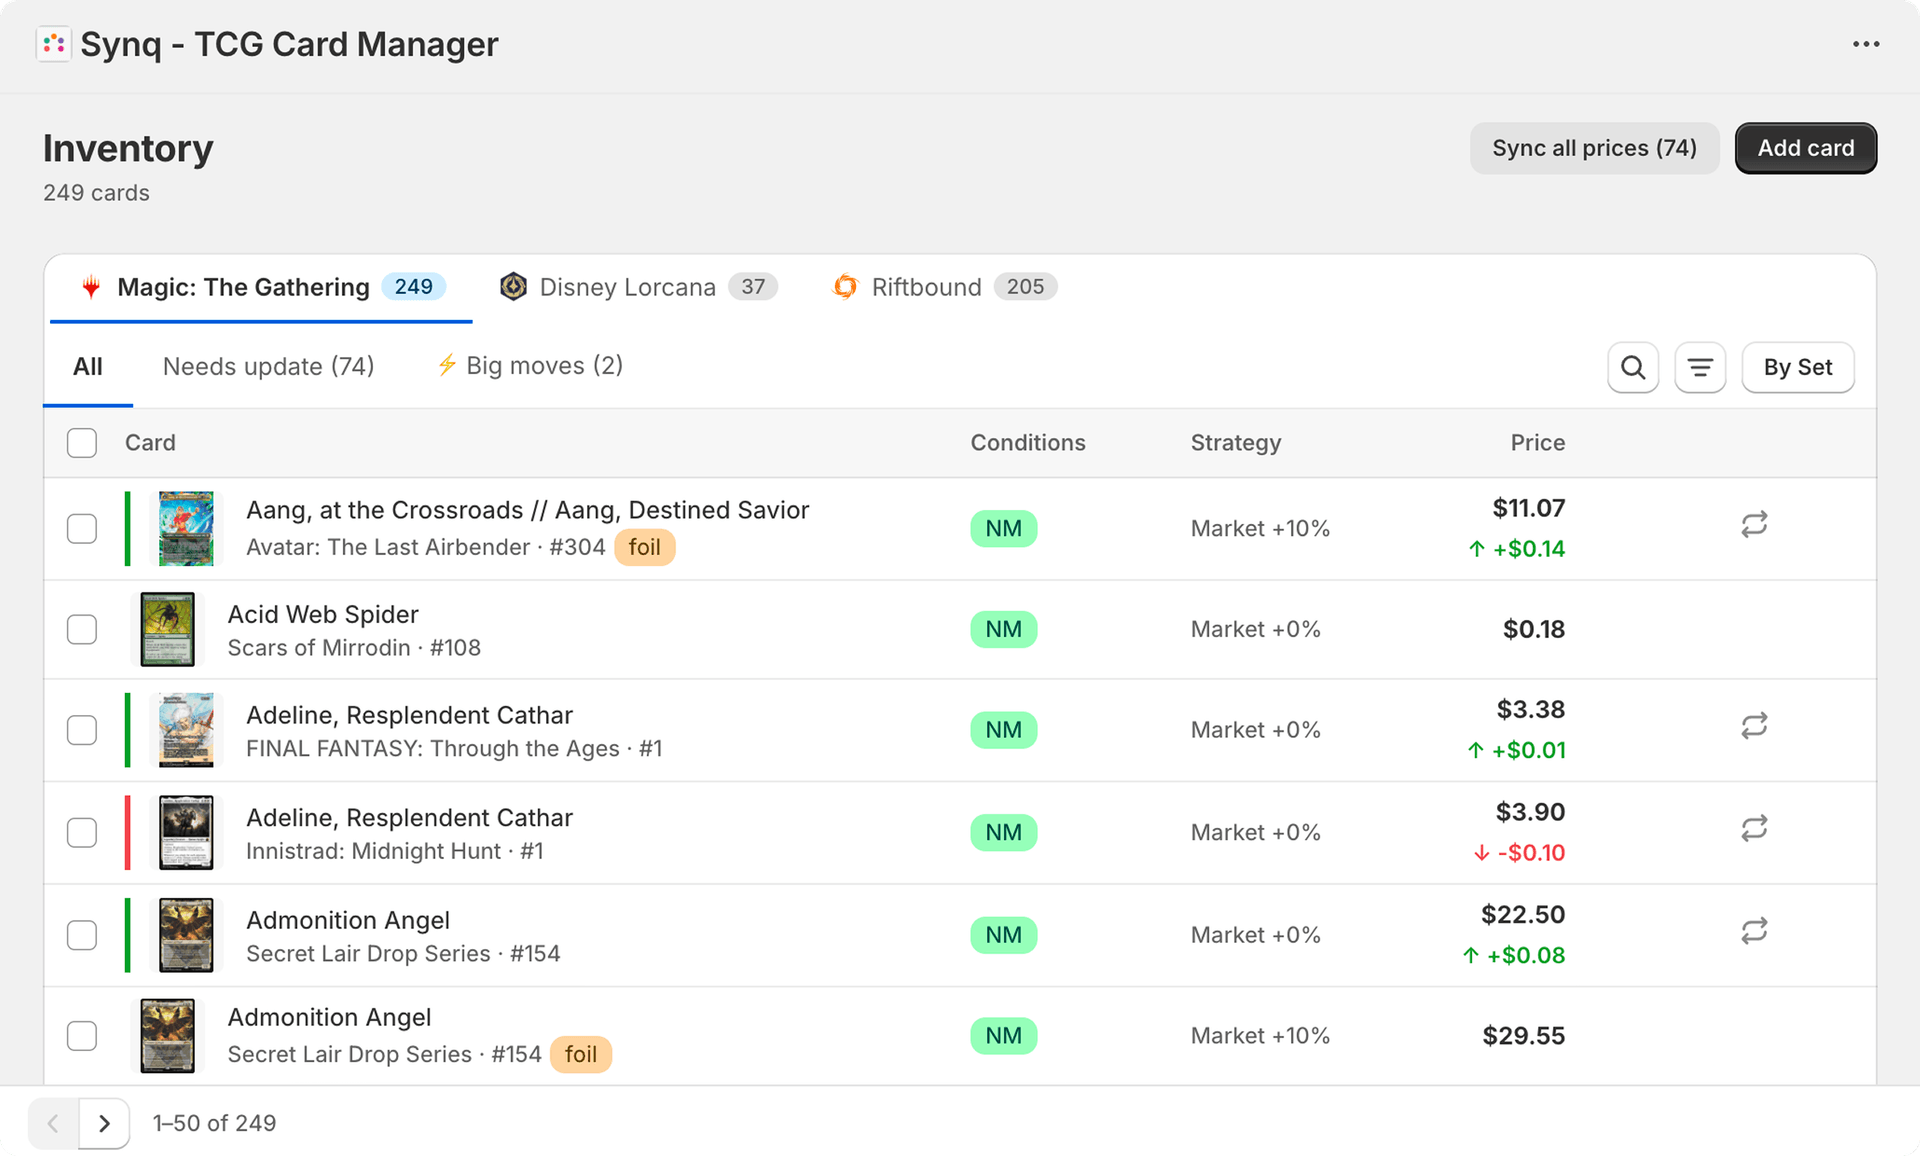1920x1156 pixels.
Task: Sync the price of Admonition Angel from Secret Lair
Action: (x=1754, y=930)
